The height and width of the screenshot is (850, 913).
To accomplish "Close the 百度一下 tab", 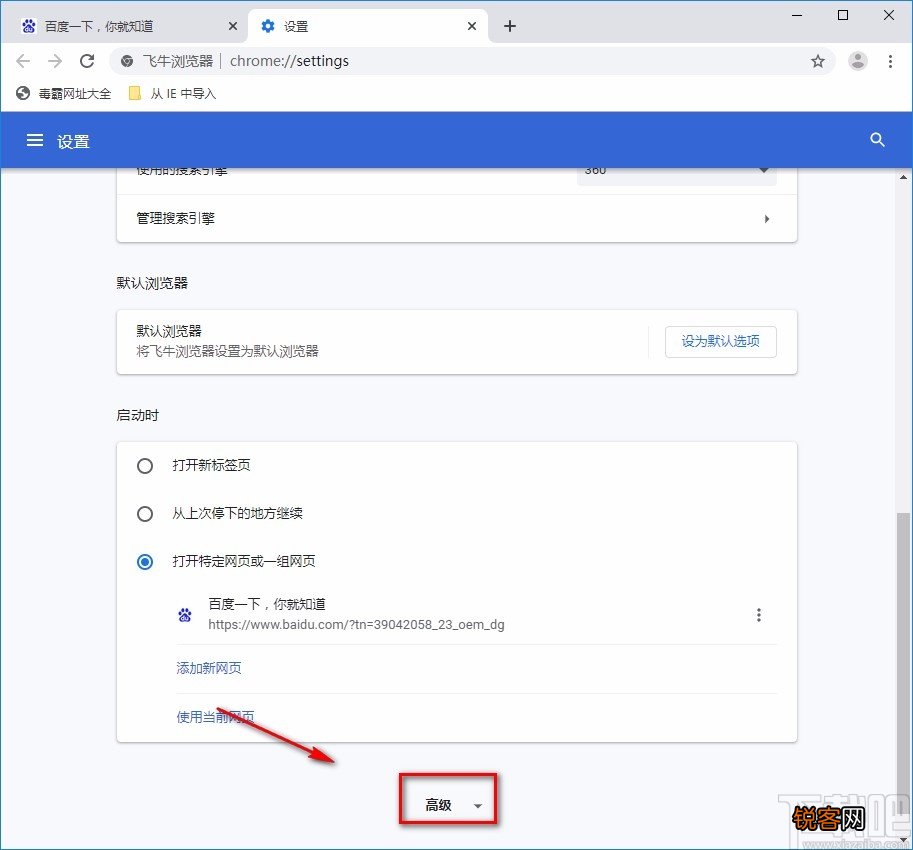I will (x=233, y=26).
